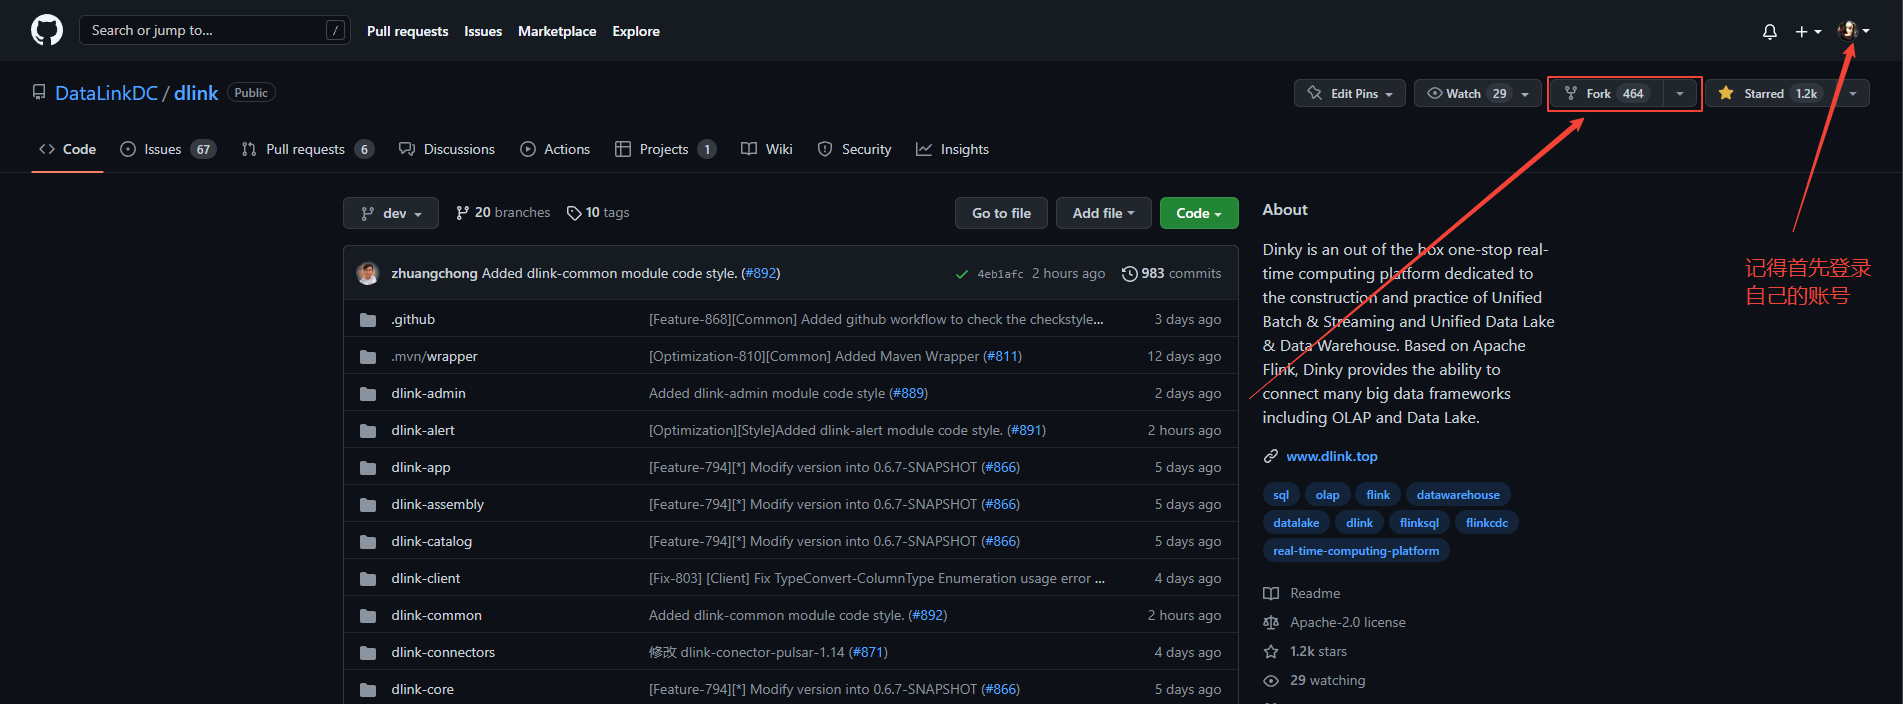
Task: Open the Insights tab
Action: [x=952, y=149]
